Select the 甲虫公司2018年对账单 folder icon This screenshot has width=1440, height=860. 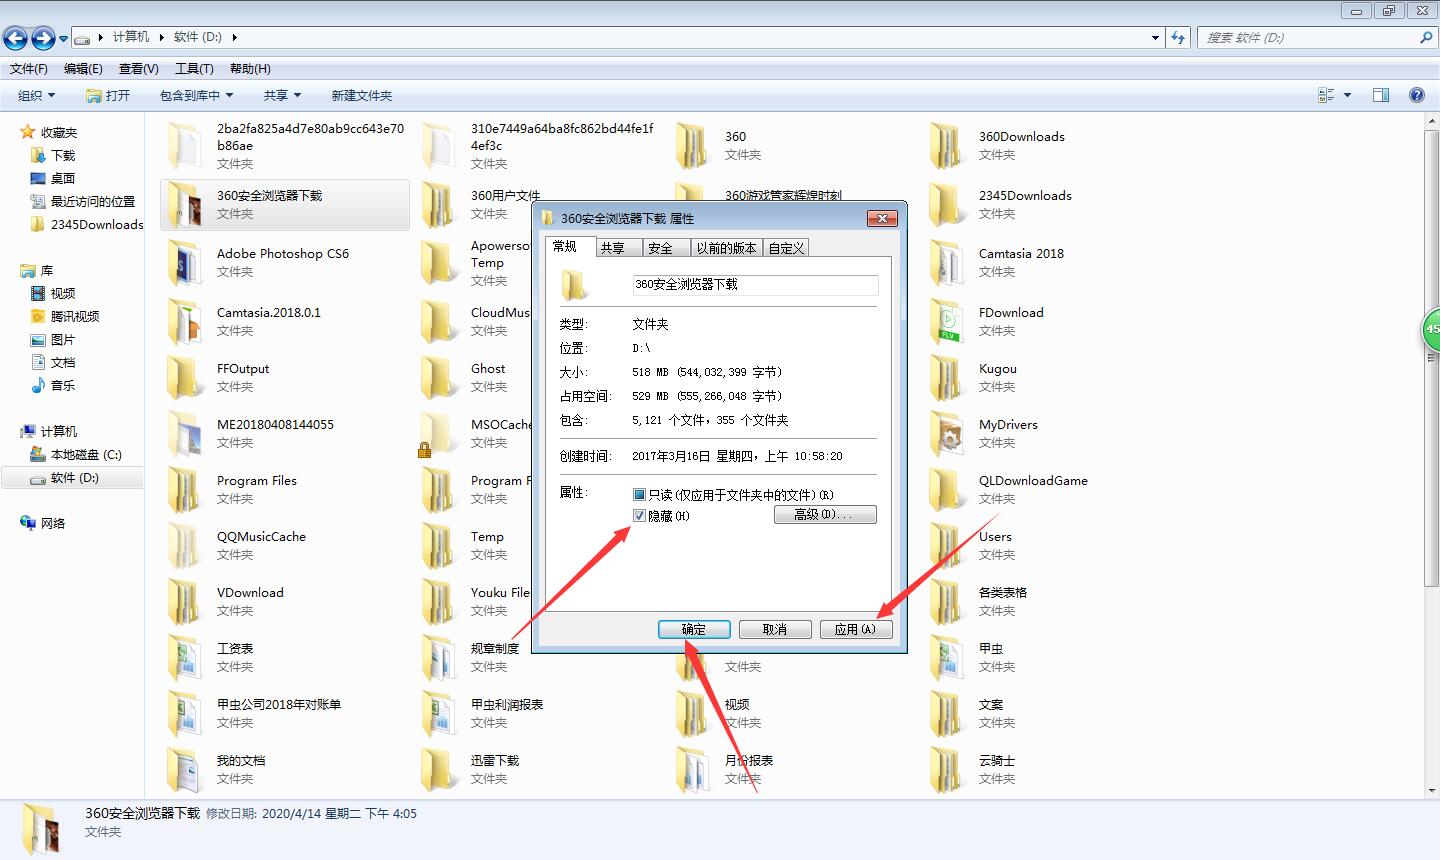coord(184,713)
